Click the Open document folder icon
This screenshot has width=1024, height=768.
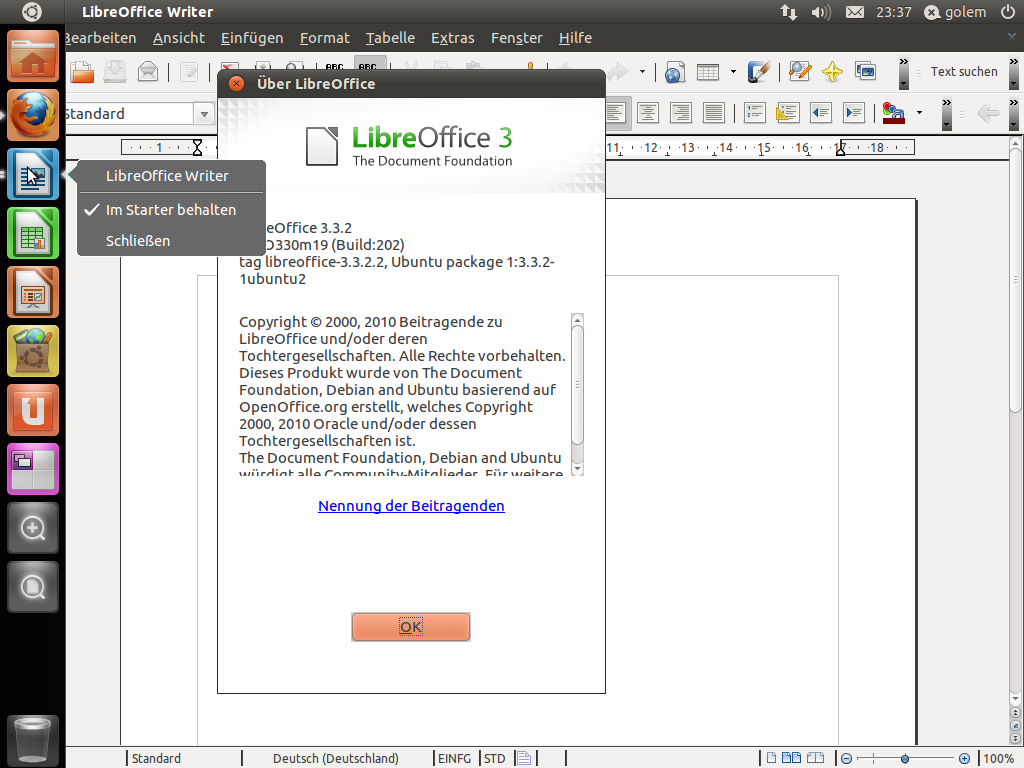click(82, 72)
